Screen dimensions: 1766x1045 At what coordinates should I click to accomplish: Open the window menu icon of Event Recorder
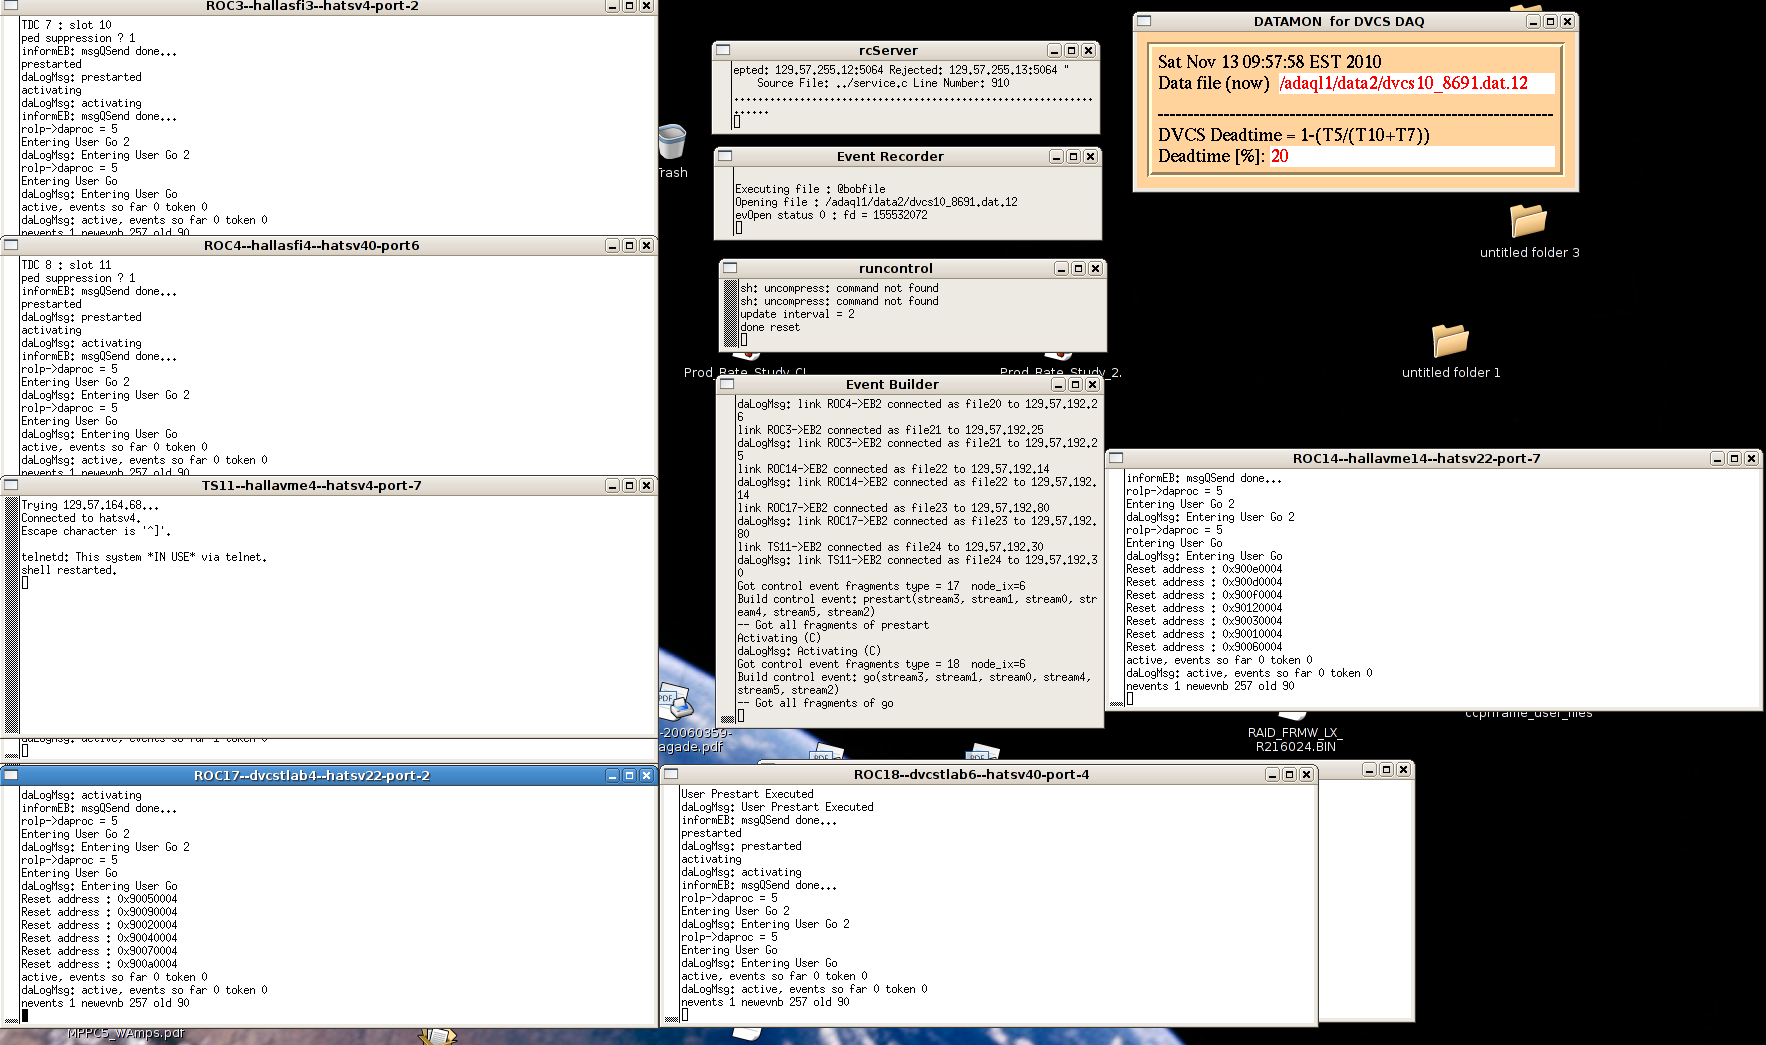(x=725, y=156)
